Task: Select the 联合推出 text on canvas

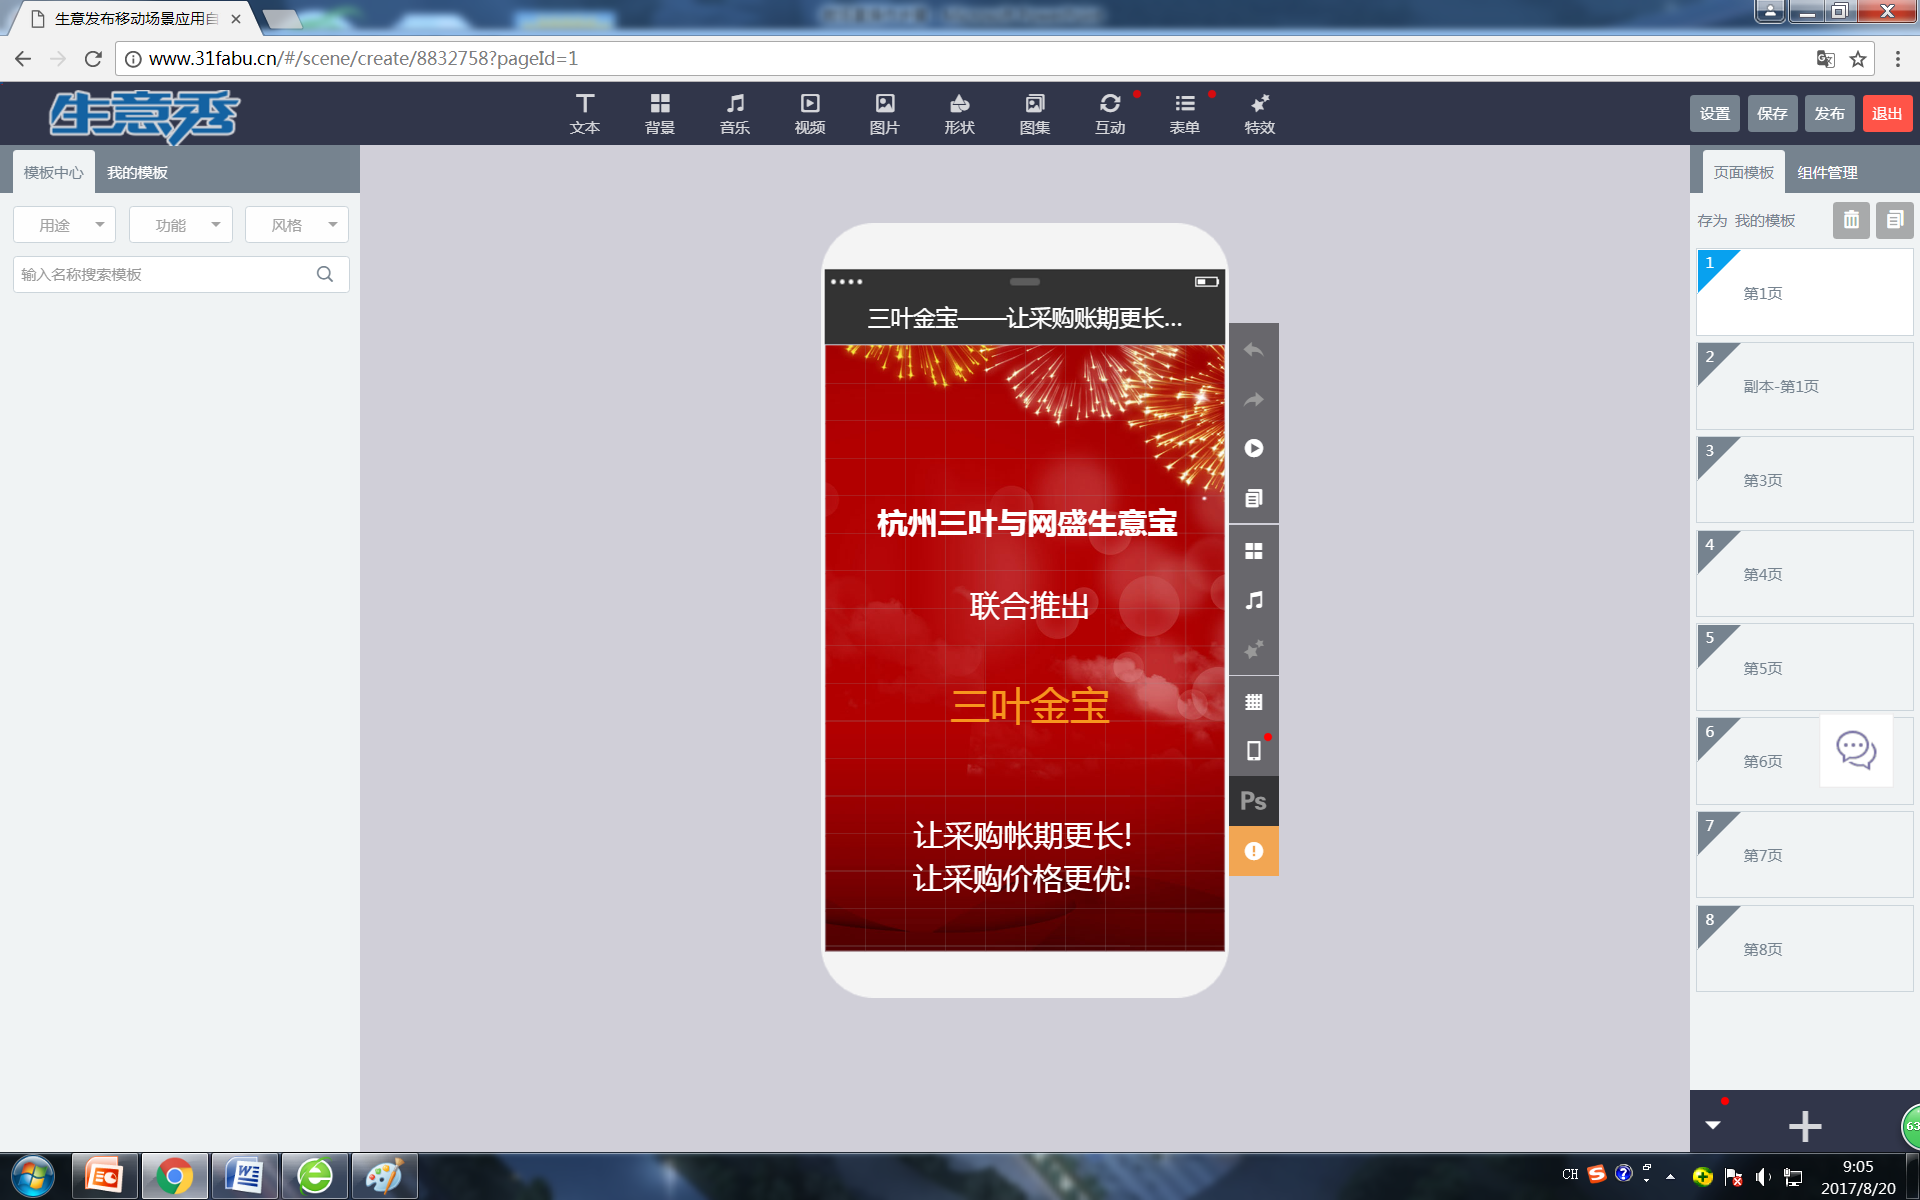Action: click(1029, 605)
